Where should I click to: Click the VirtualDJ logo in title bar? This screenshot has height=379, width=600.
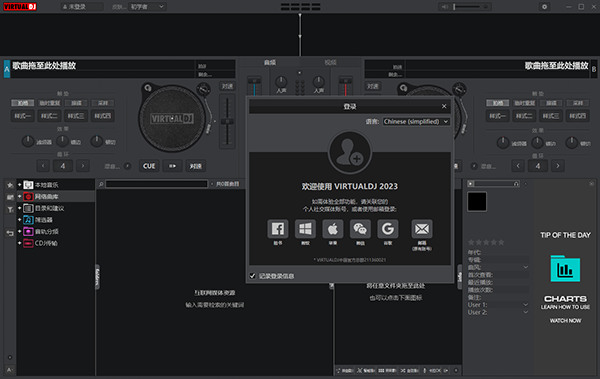pos(20,7)
